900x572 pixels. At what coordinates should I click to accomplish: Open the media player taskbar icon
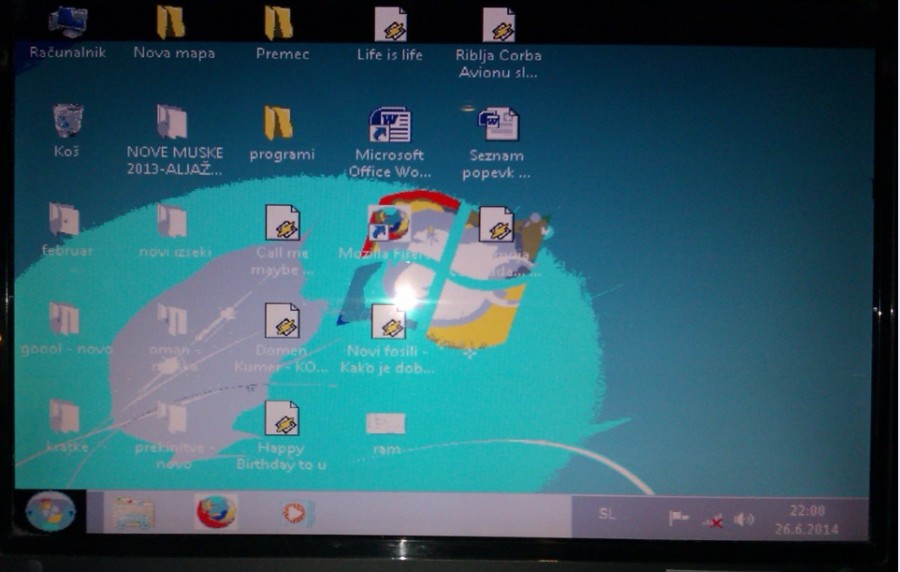click(x=297, y=514)
